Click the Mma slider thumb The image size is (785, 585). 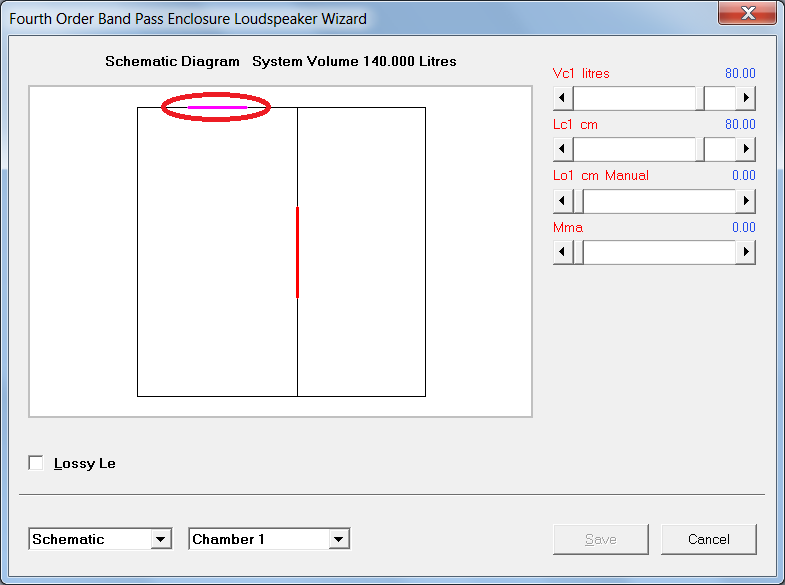[578, 252]
